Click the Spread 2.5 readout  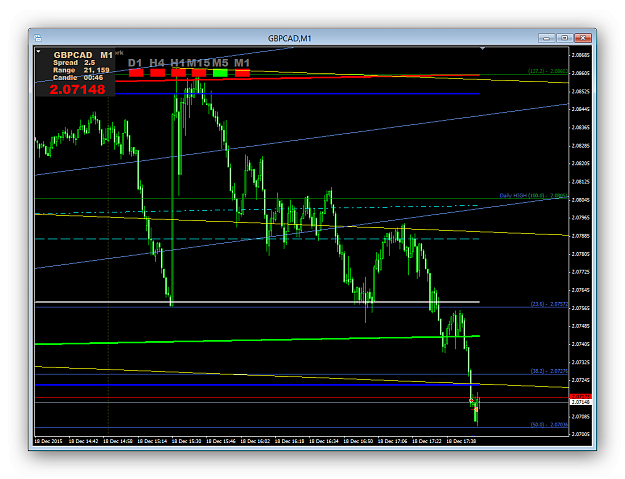pos(74,63)
